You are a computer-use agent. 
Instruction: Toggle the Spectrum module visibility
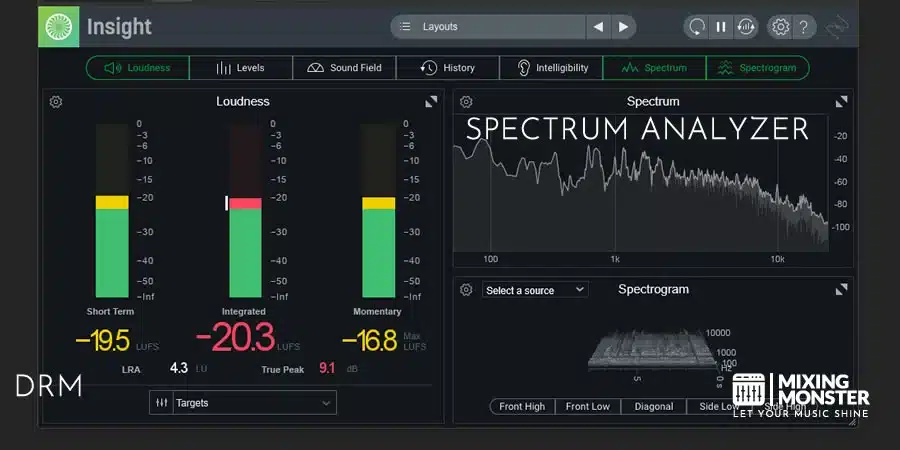(654, 68)
